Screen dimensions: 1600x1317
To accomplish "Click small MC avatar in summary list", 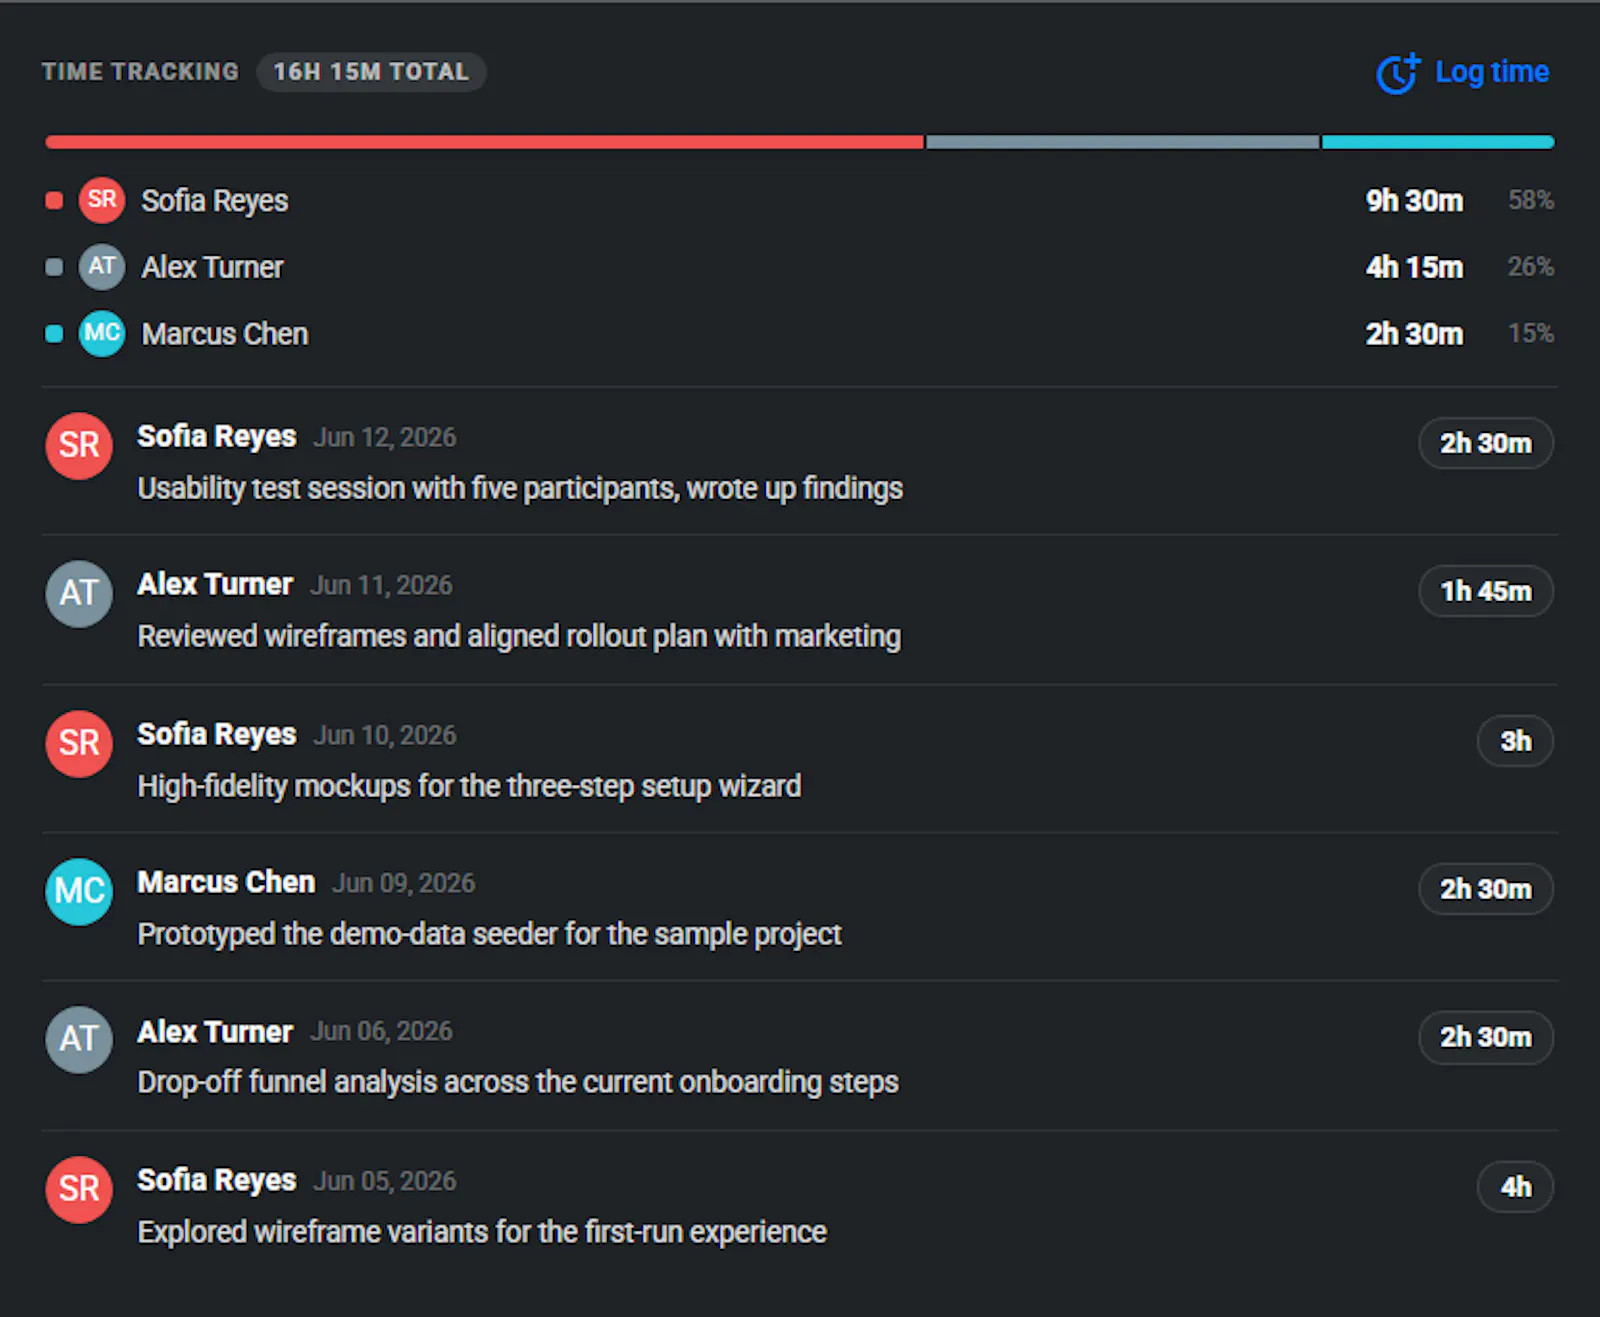I will [x=102, y=333].
